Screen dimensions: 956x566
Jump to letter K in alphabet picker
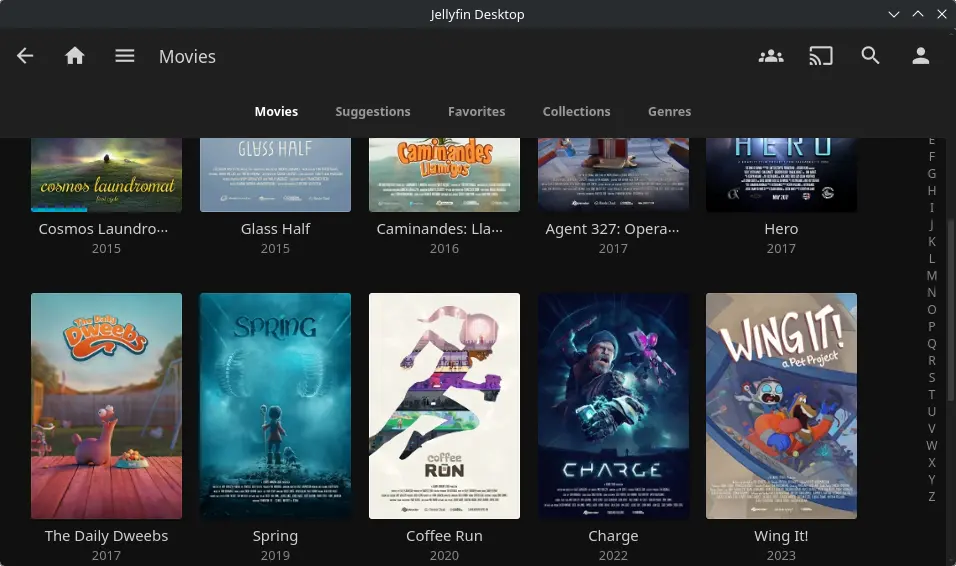(932, 242)
